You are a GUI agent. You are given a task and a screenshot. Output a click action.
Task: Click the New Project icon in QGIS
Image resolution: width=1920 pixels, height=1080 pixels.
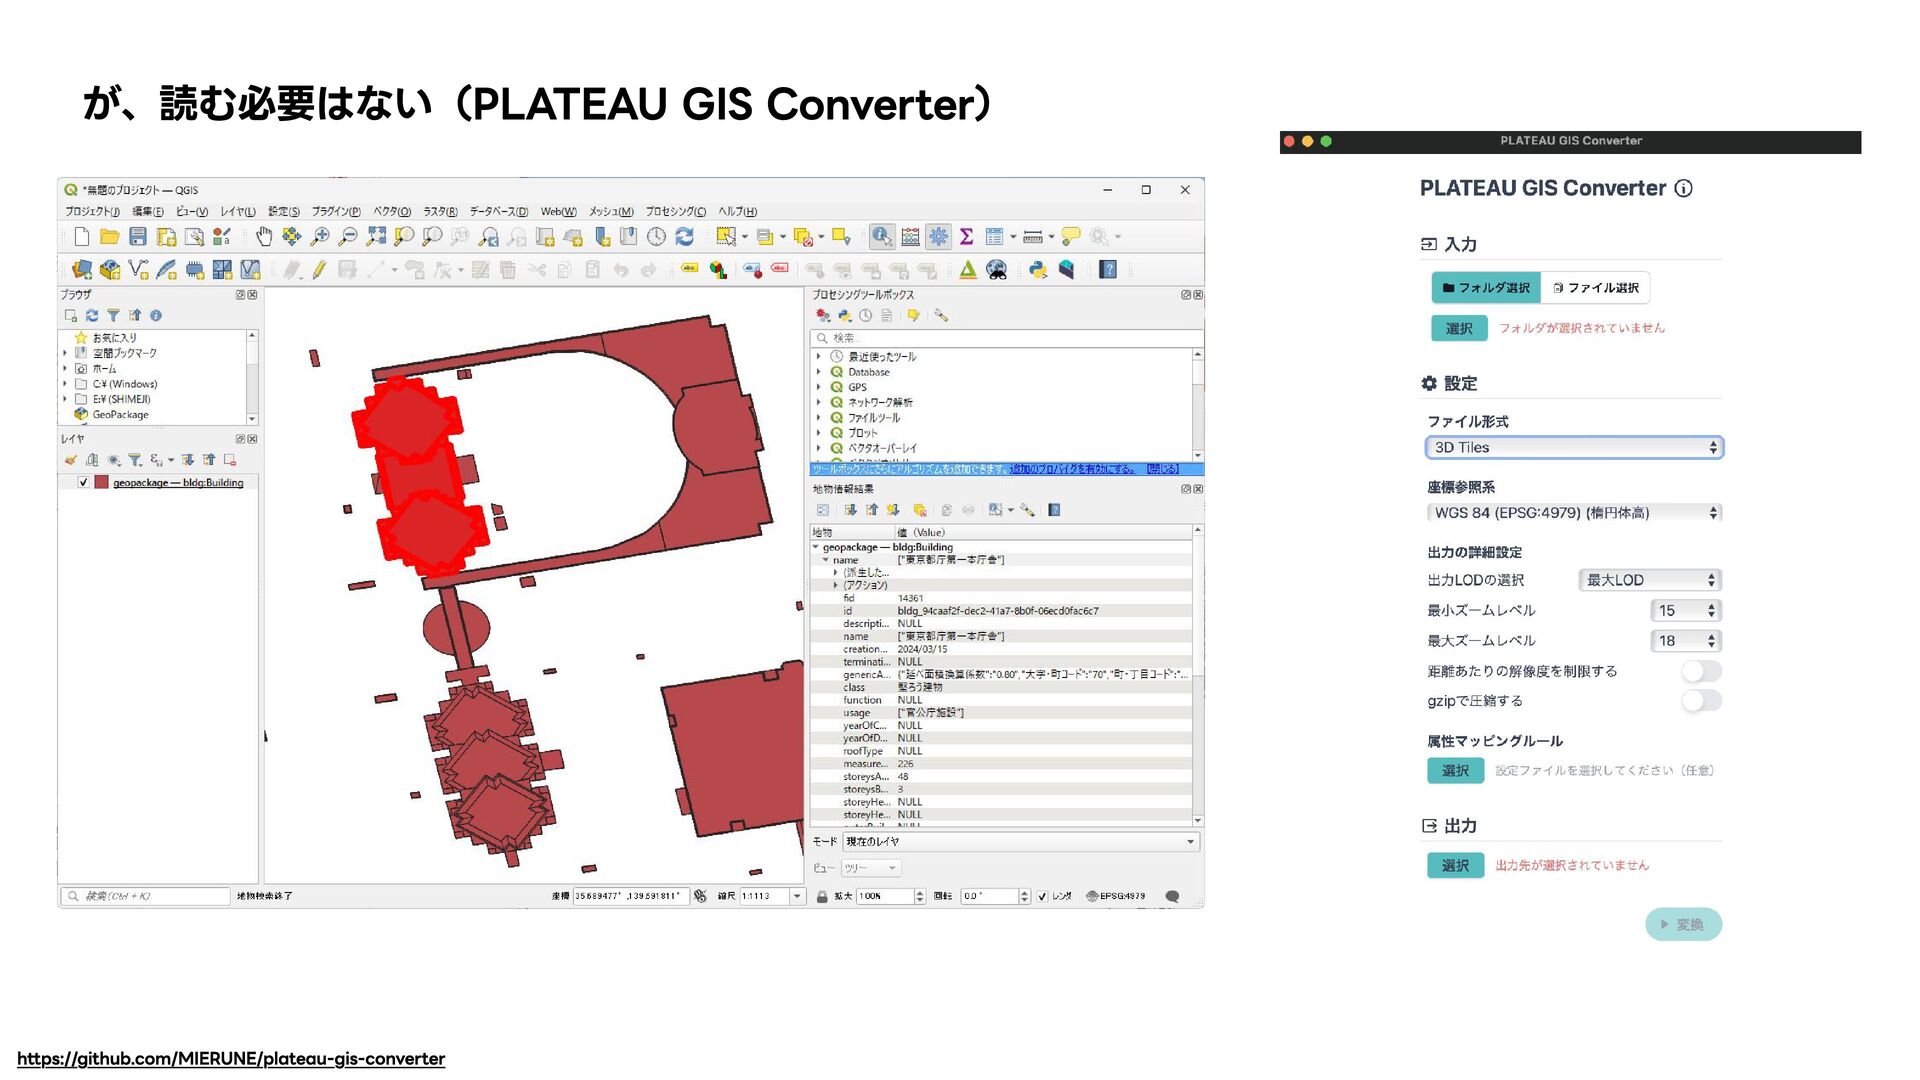tap(82, 237)
